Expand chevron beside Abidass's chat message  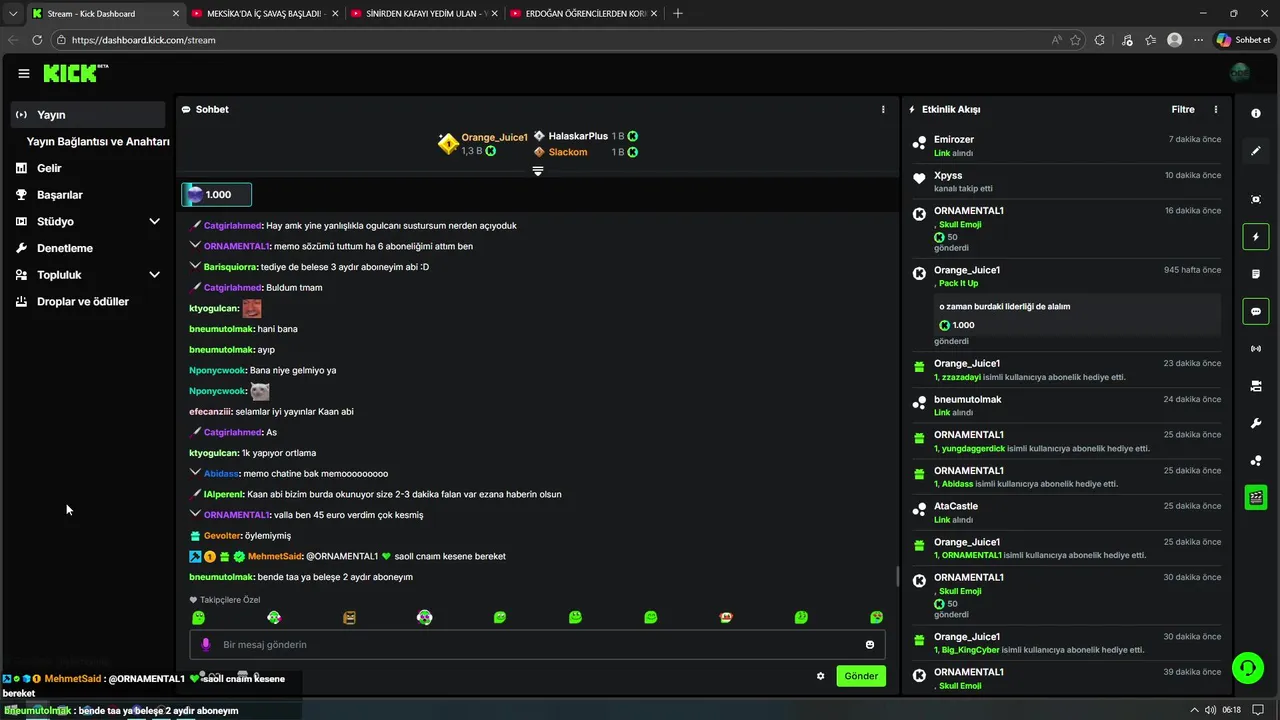pos(195,472)
